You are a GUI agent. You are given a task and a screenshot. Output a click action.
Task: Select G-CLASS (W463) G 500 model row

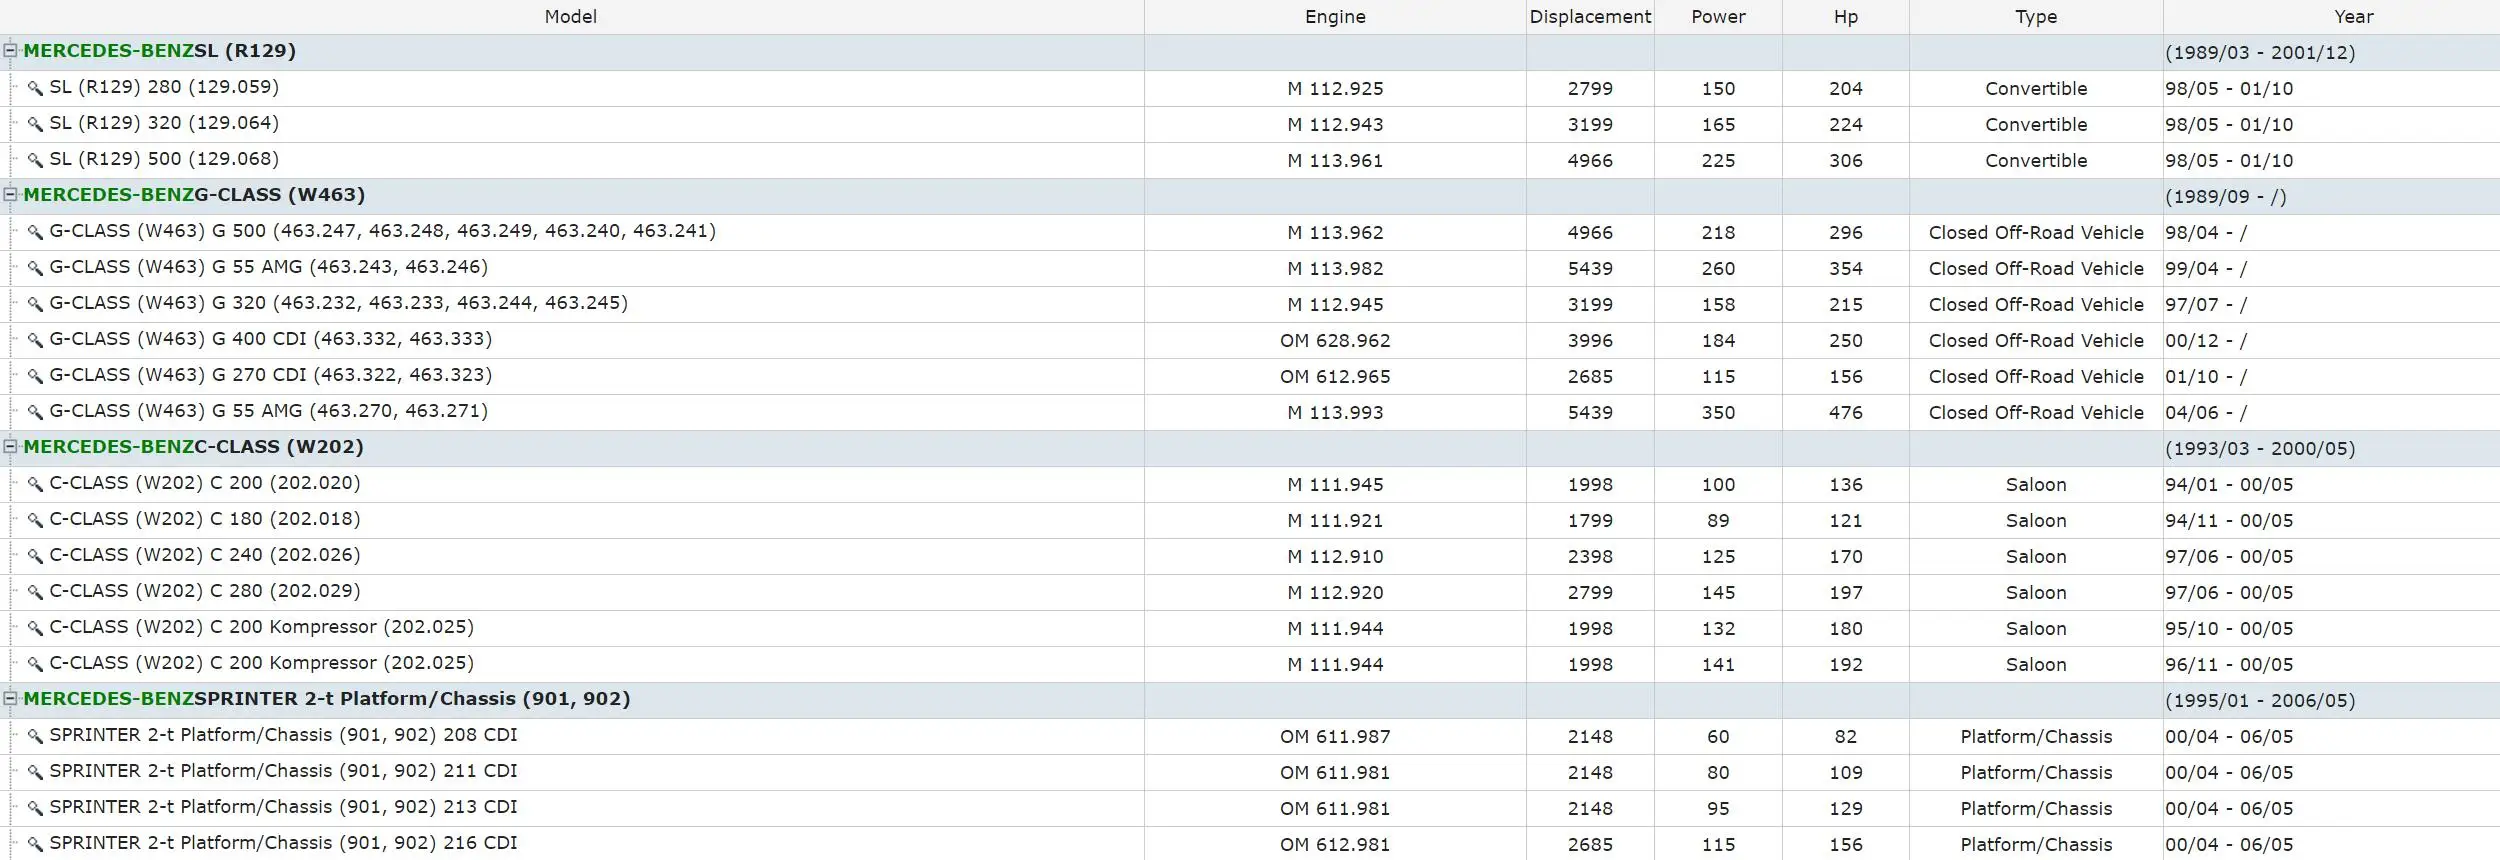coord(383,231)
